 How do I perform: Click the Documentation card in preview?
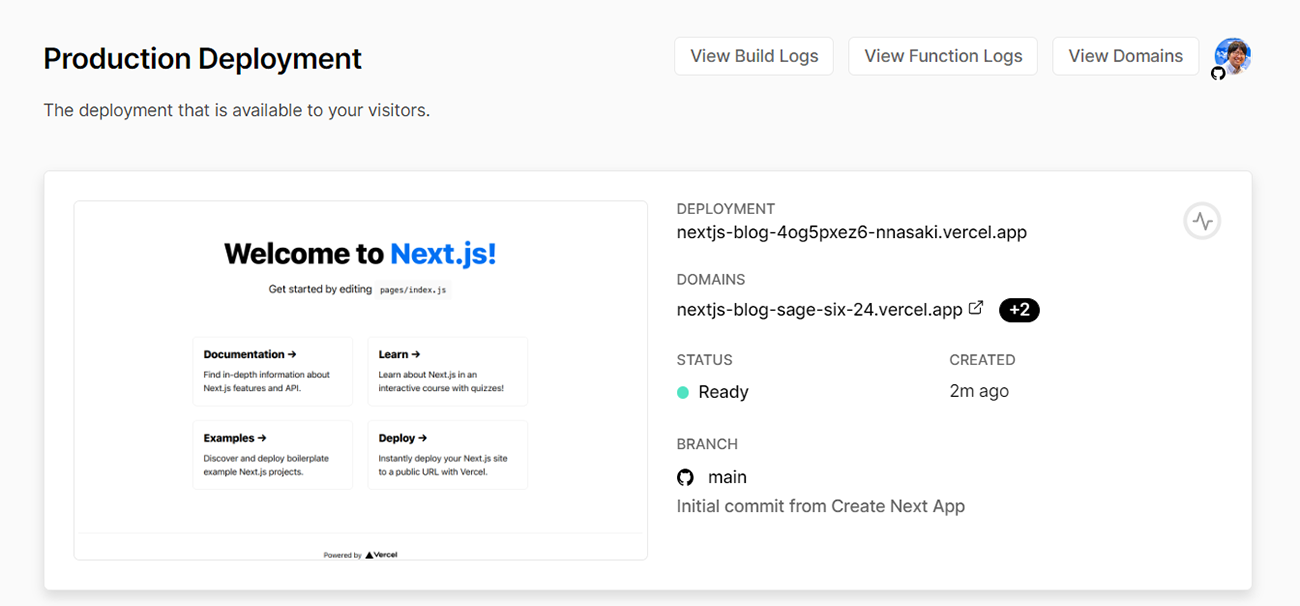click(x=273, y=371)
